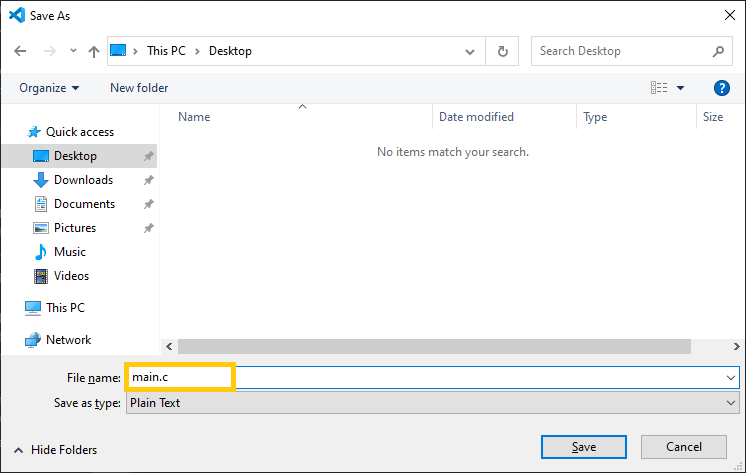This screenshot has height=473, width=746.
Task: Select the Downloads folder icon
Action: coord(41,180)
